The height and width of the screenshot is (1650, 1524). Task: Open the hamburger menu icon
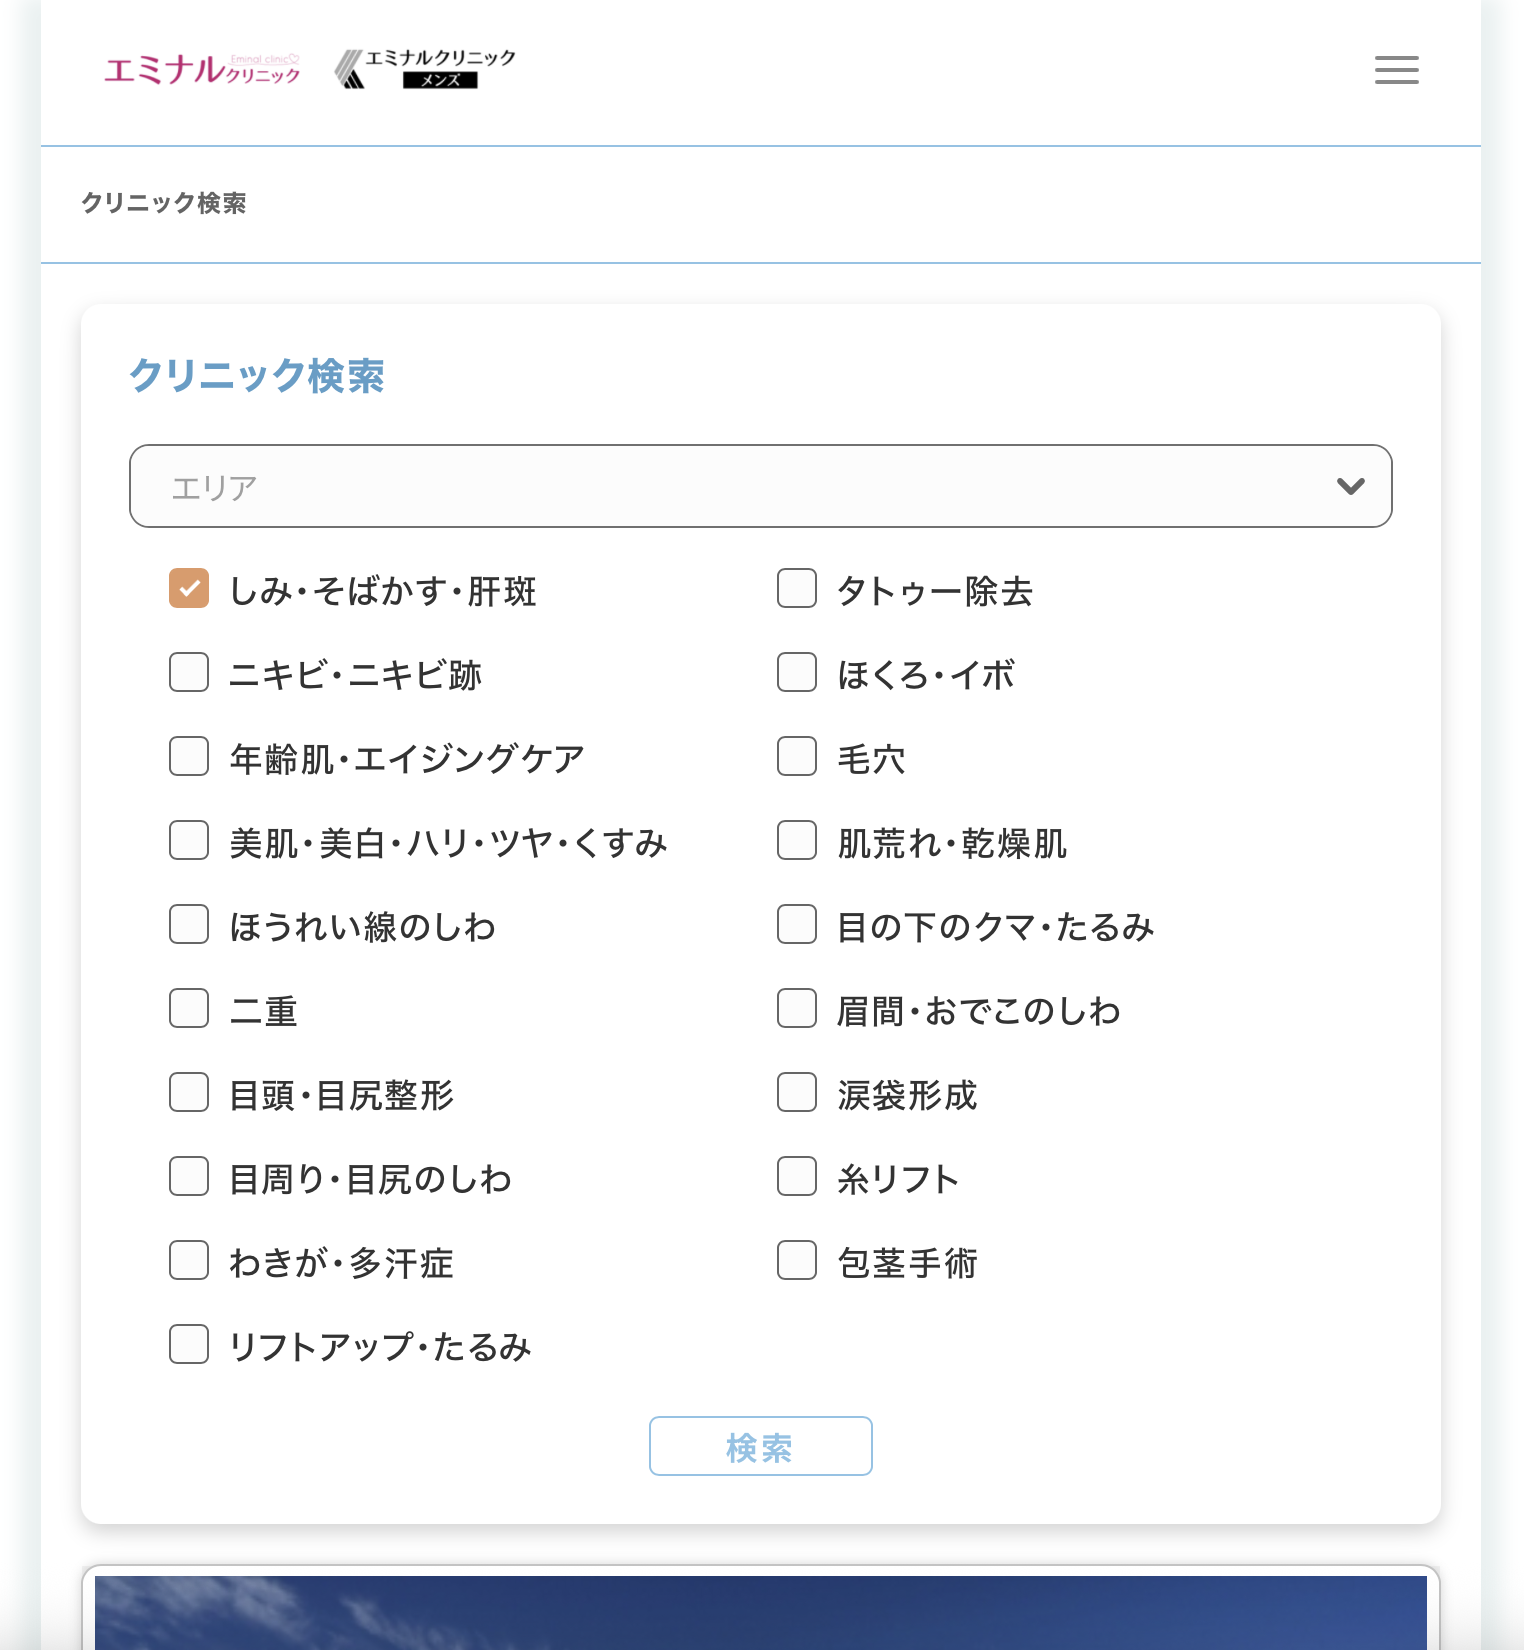click(1396, 70)
